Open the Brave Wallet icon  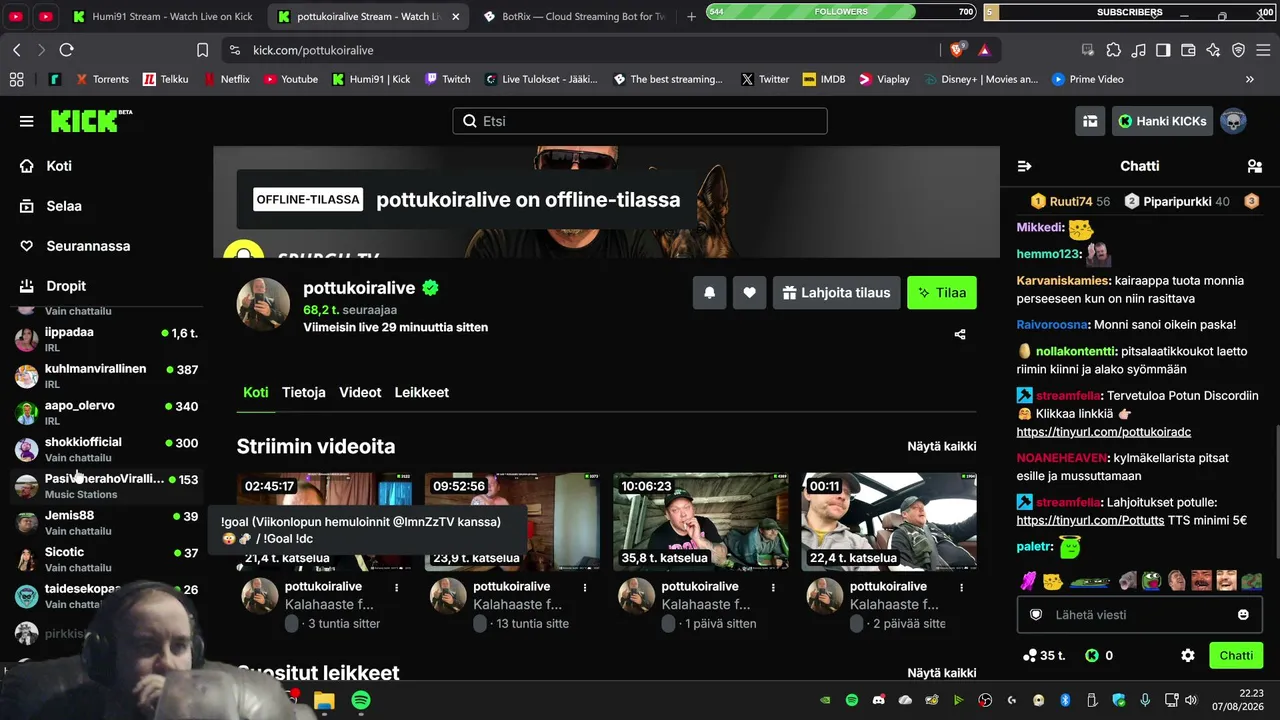click(x=1188, y=50)
